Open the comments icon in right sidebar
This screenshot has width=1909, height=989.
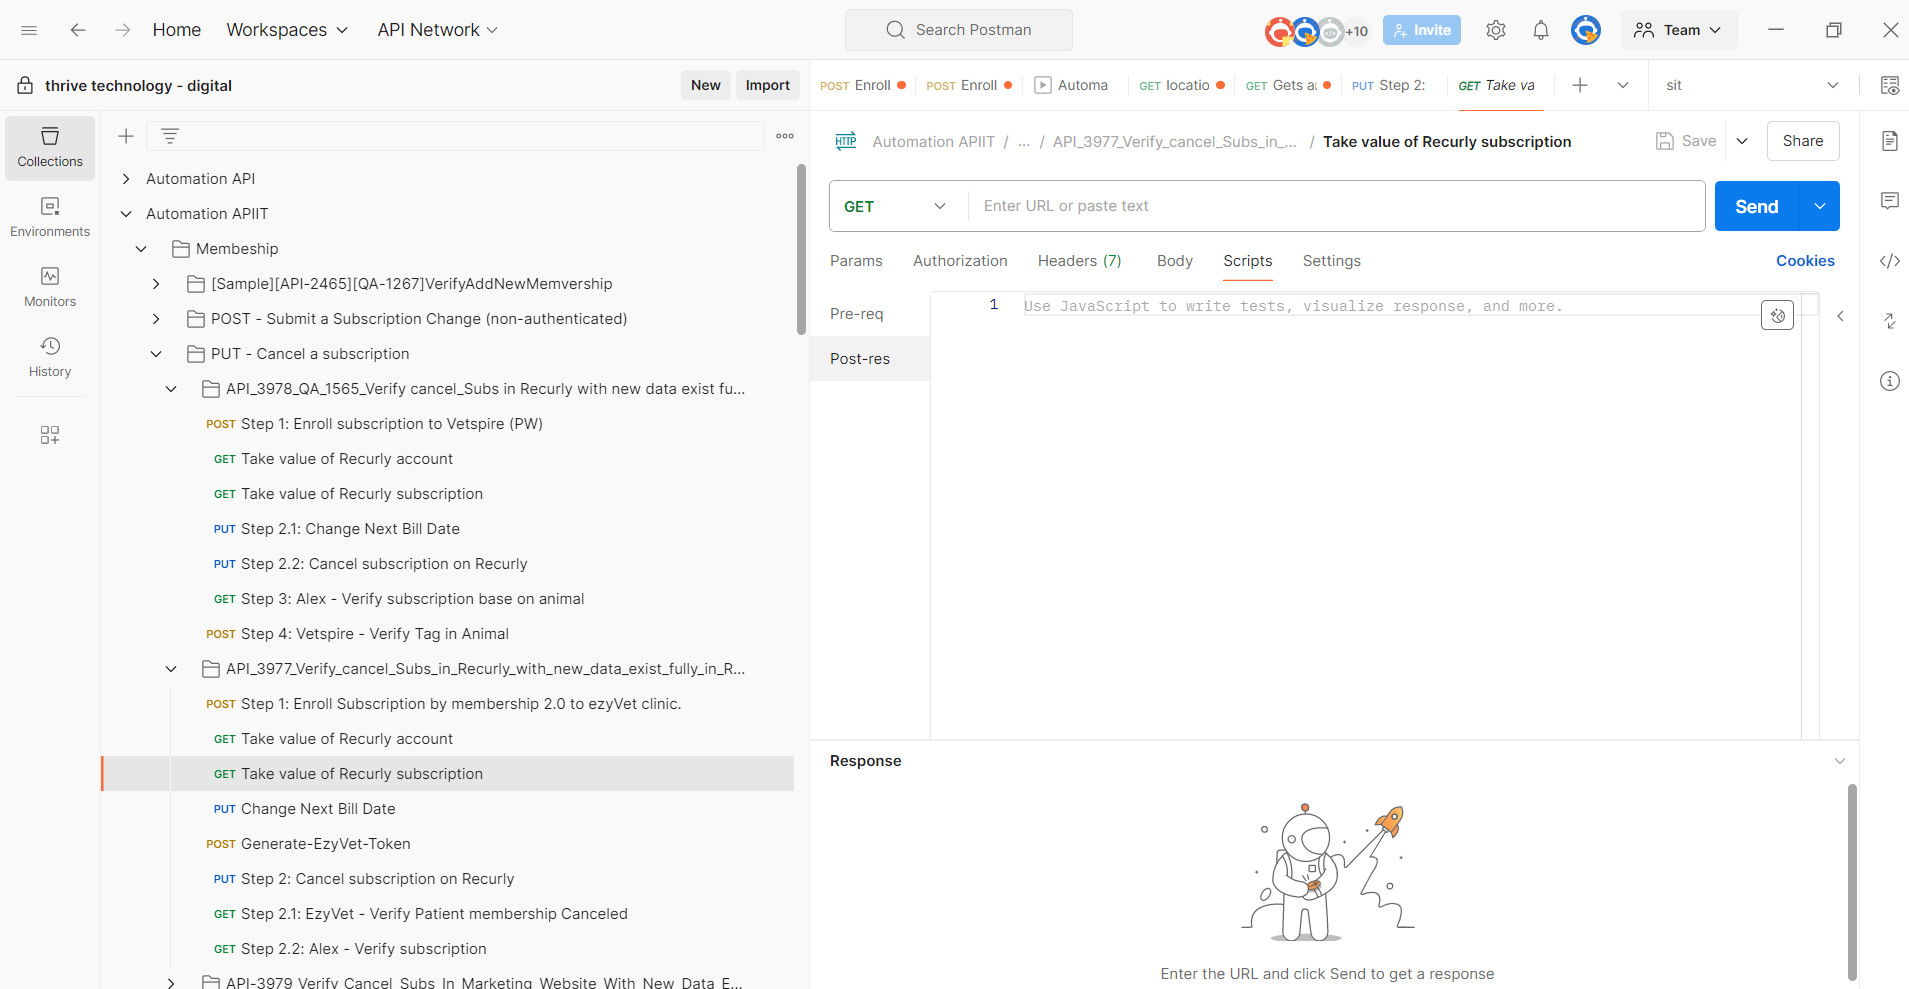coord(1890,201)
